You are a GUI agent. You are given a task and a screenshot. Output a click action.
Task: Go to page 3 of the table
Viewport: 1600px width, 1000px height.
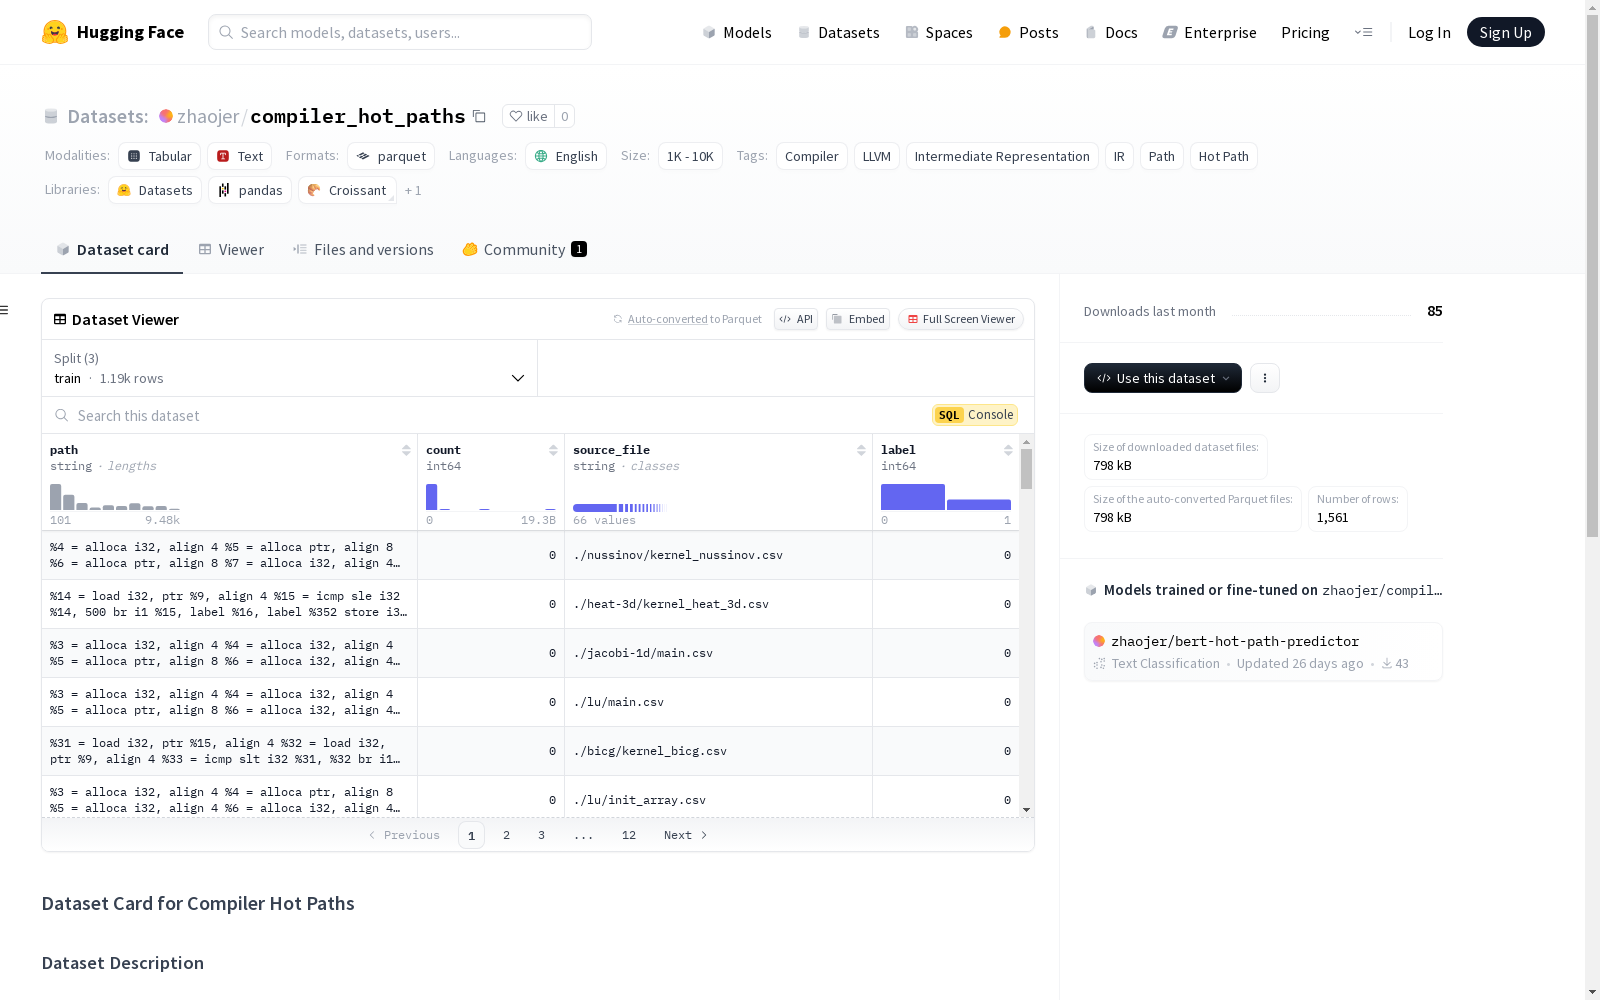pos(541,835)
